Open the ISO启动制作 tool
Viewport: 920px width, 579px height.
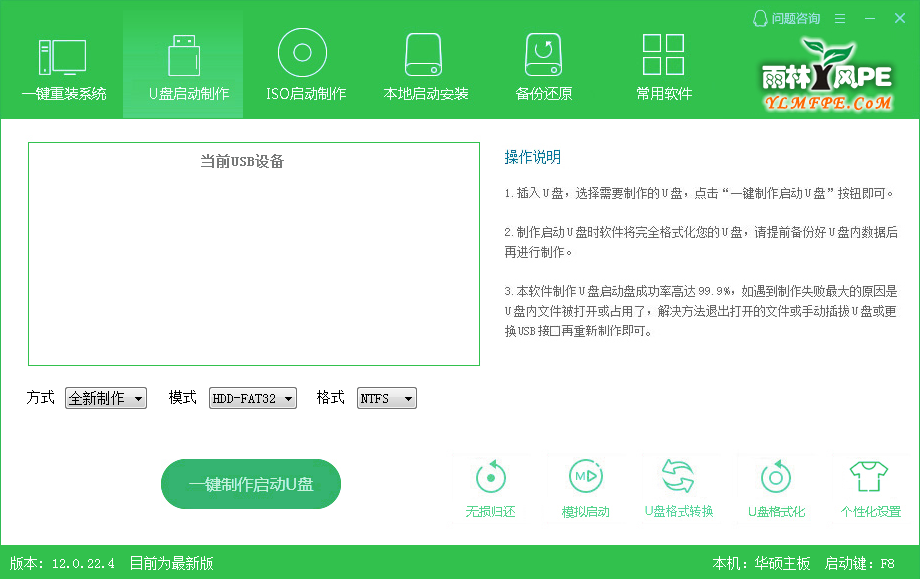point(302,63)
